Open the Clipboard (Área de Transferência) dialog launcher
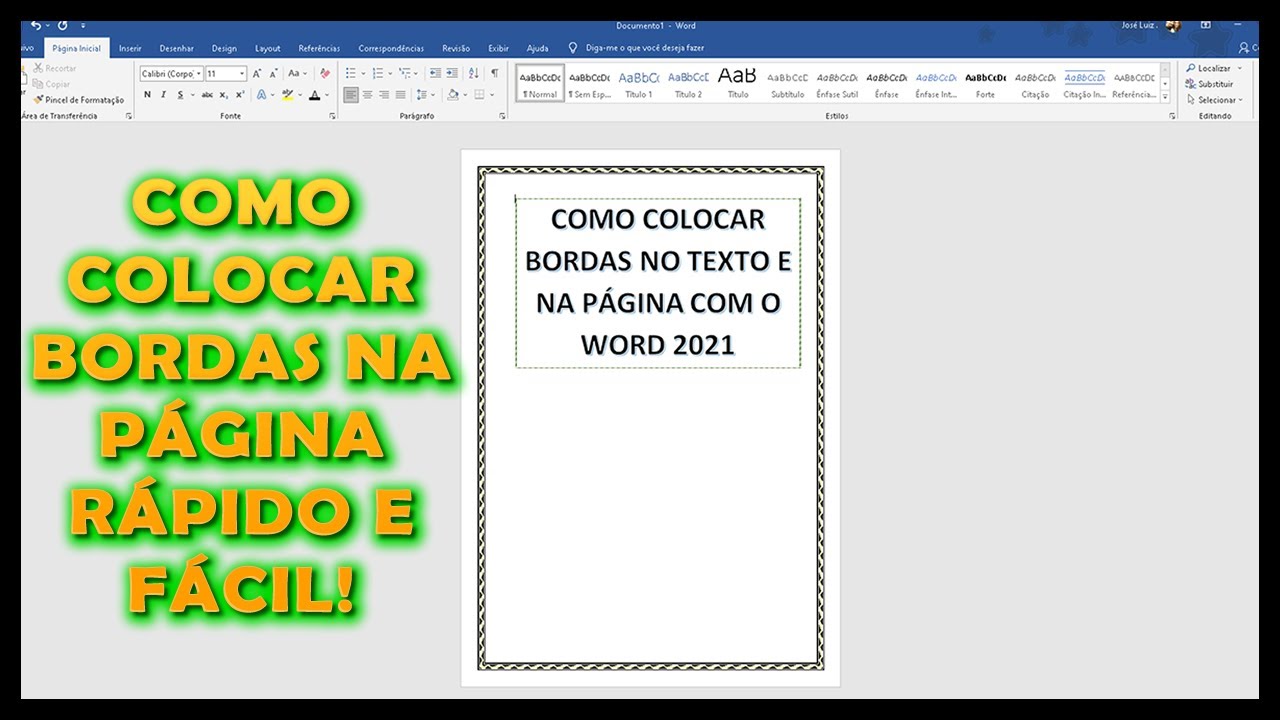Screen dimensions: 1280x720 (x=129, y=116)
